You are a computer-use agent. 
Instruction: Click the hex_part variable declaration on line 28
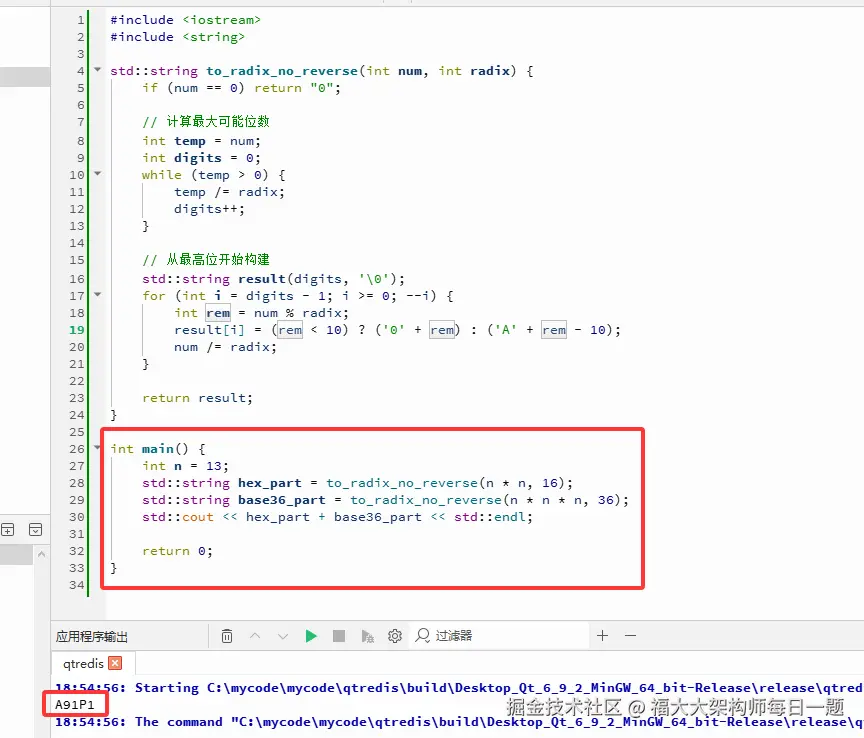[x=269, y=483]
